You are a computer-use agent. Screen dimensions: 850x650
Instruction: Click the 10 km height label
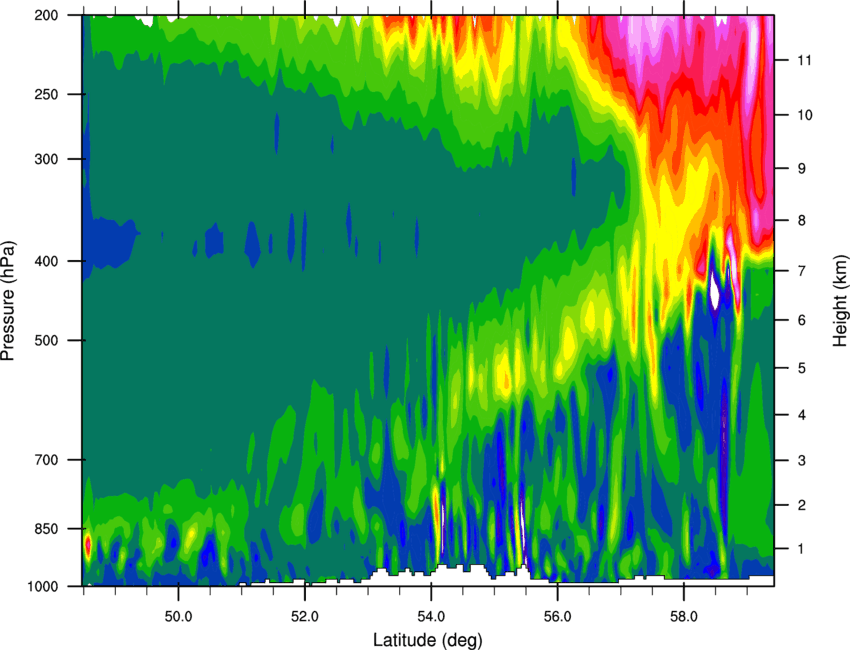(805, 115)
